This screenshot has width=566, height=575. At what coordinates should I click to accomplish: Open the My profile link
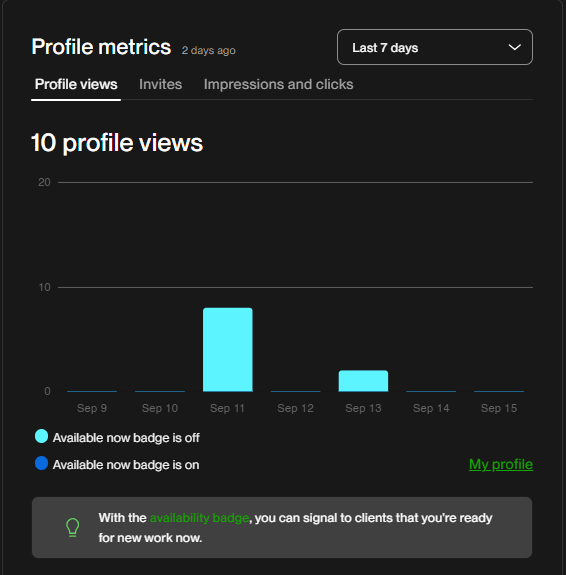(501, 464)
